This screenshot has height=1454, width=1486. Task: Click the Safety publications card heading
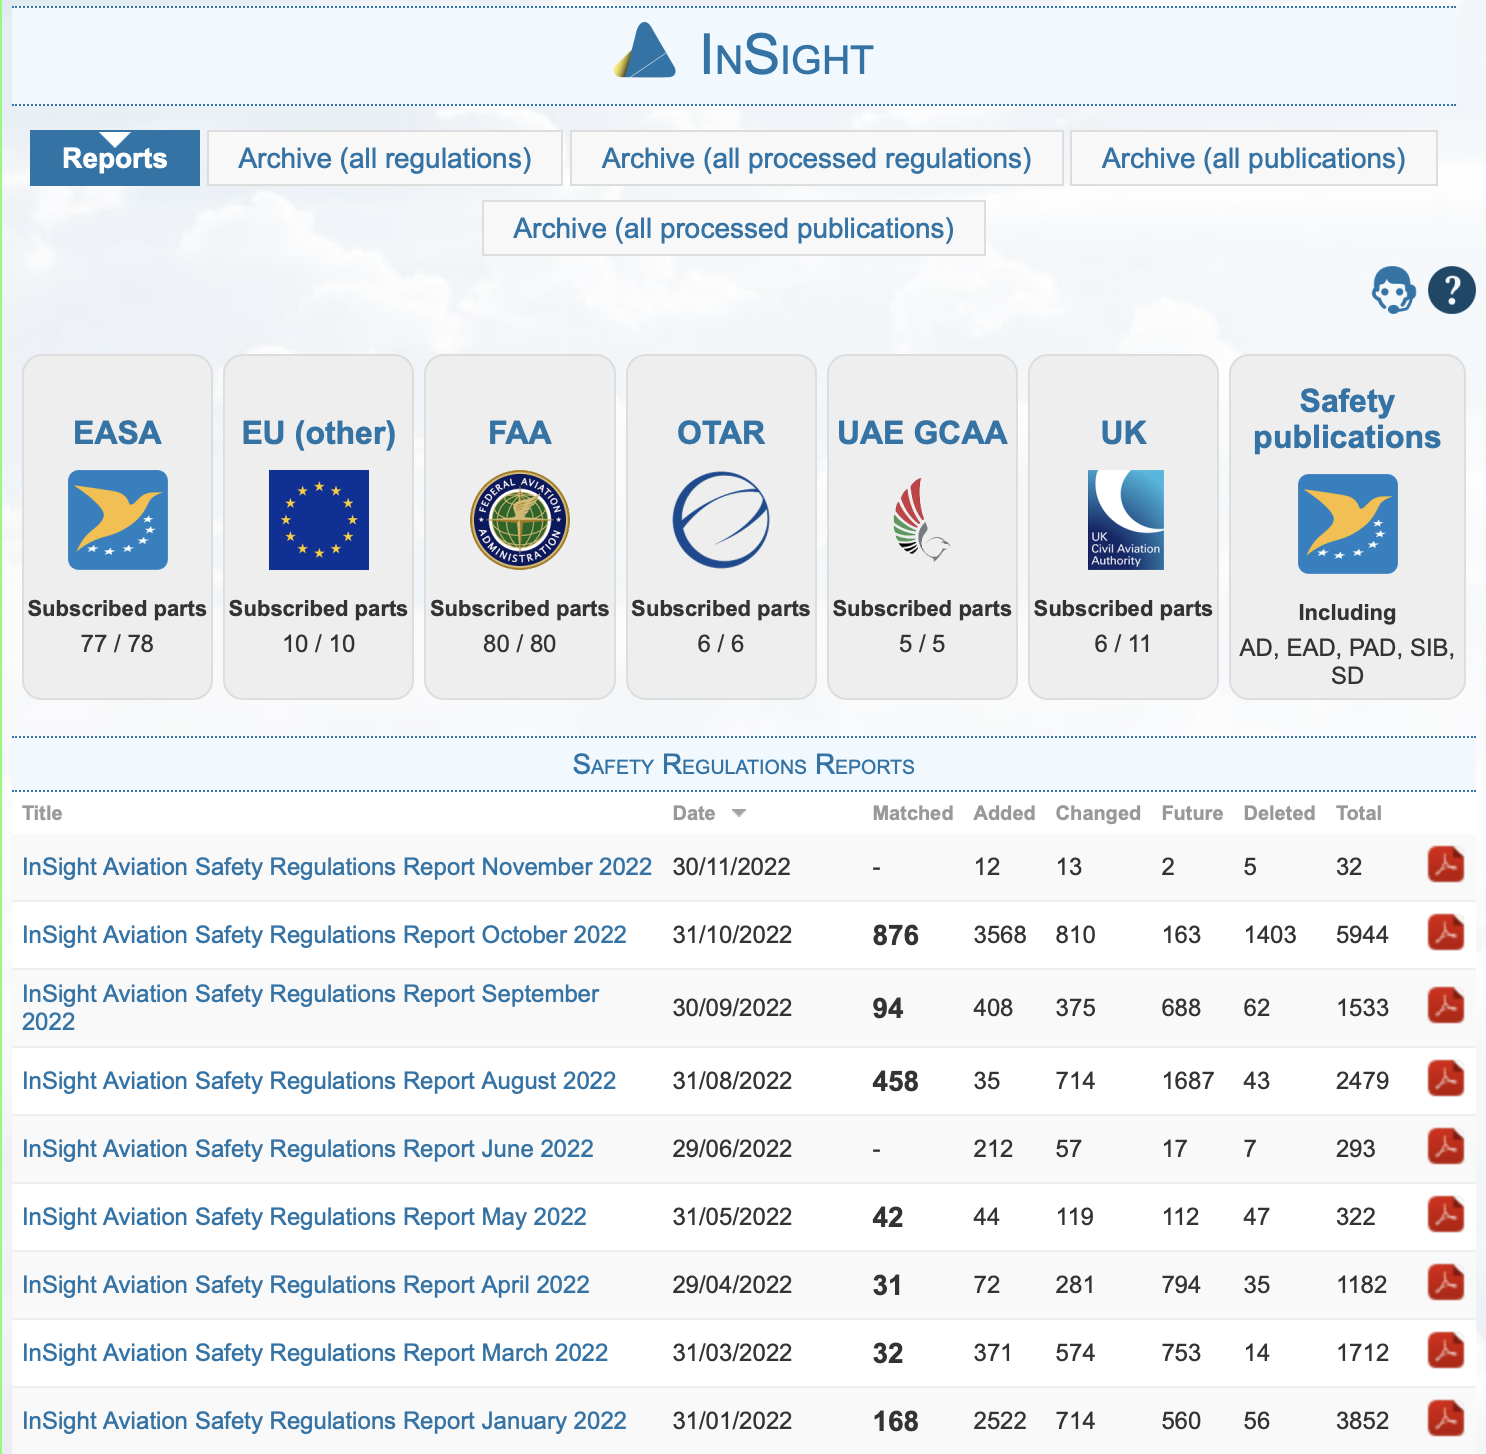coord(1347,418)
